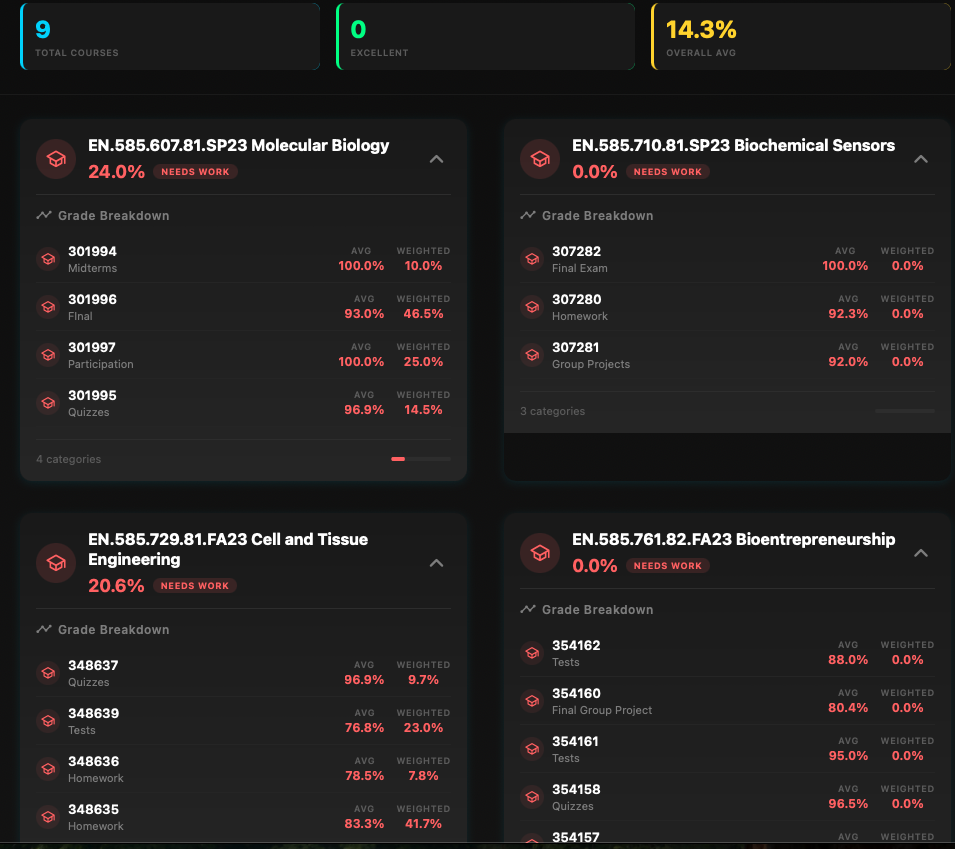Select the icon beside 307282 Final Exam

[531, 259]
